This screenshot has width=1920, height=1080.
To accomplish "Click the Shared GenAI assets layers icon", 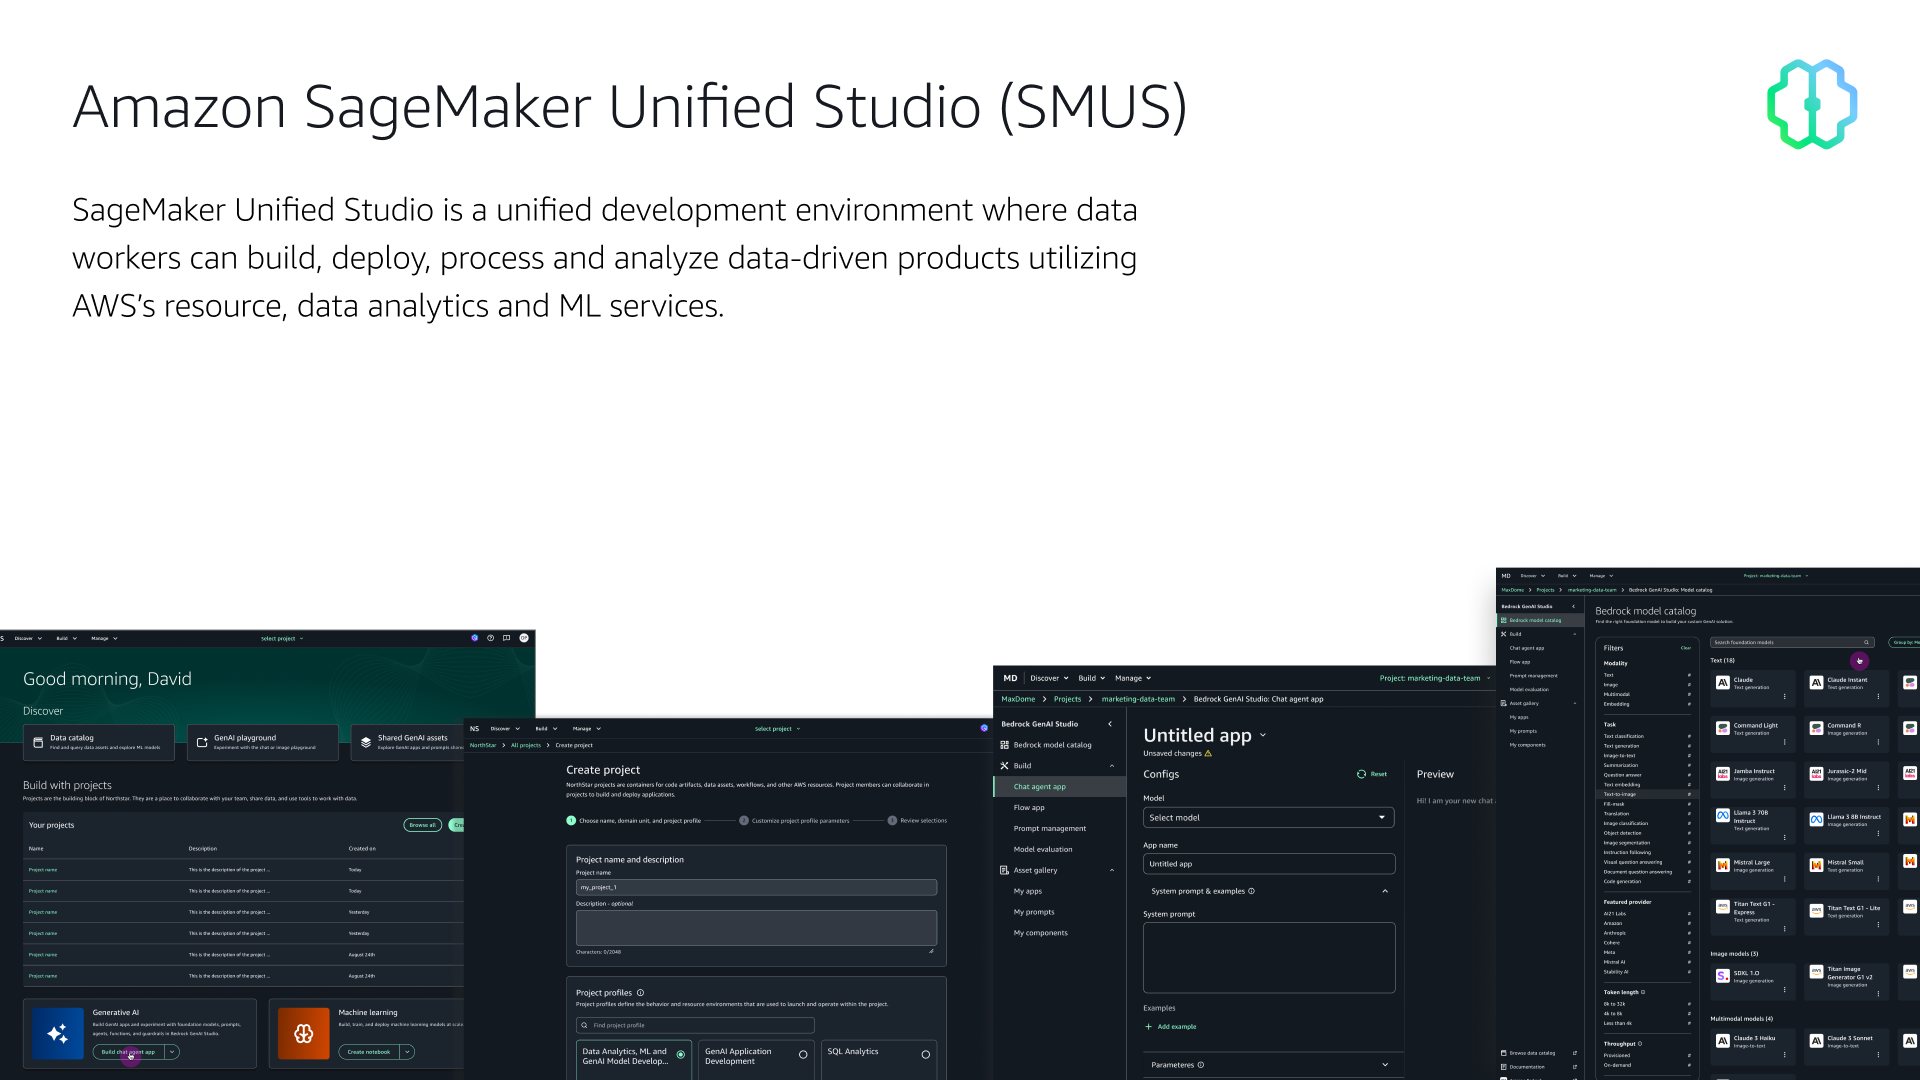I will coord(364,741).
